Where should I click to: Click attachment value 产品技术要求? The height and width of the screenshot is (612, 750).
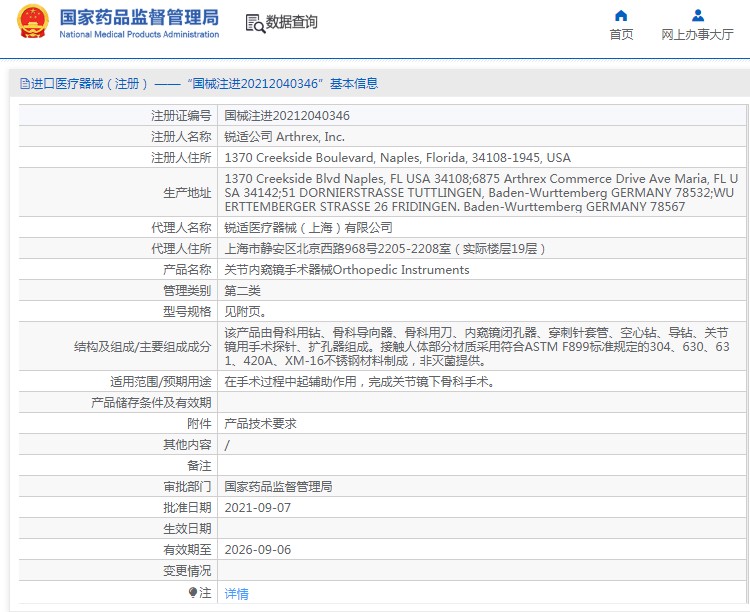261,423
